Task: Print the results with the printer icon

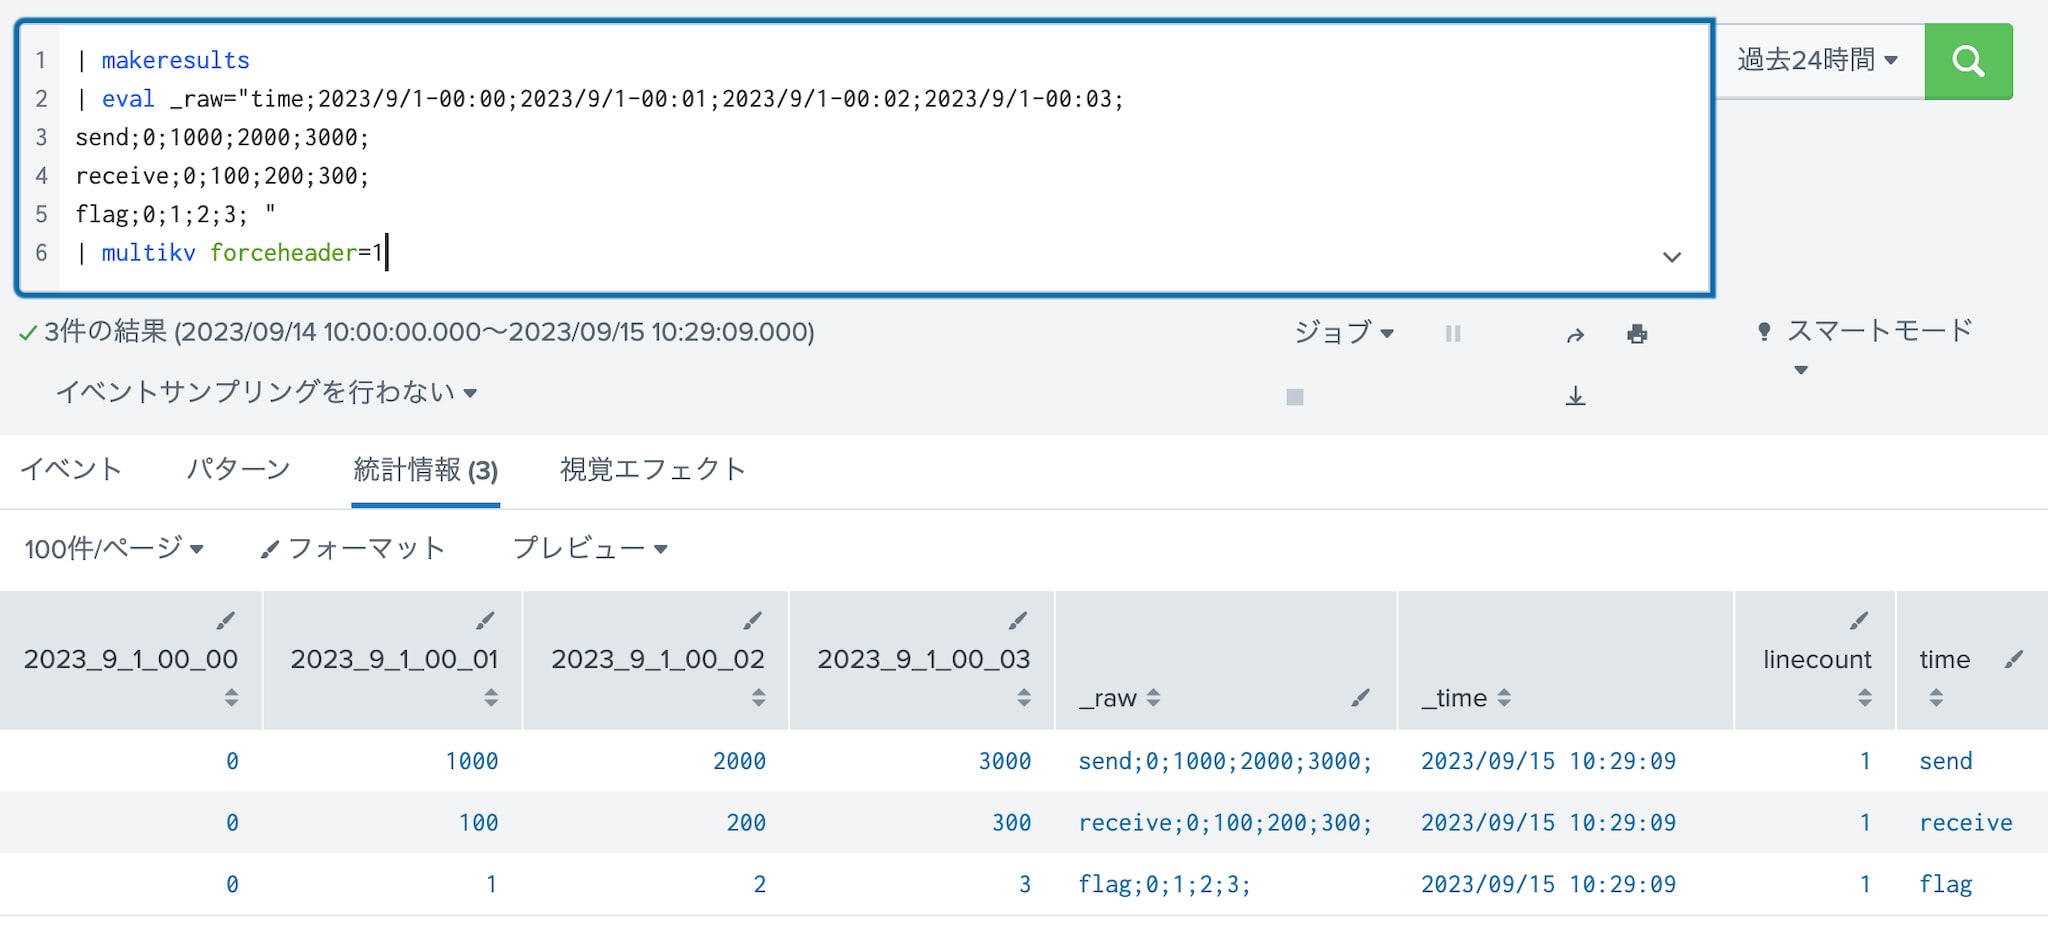Action: coord(1637,334)
